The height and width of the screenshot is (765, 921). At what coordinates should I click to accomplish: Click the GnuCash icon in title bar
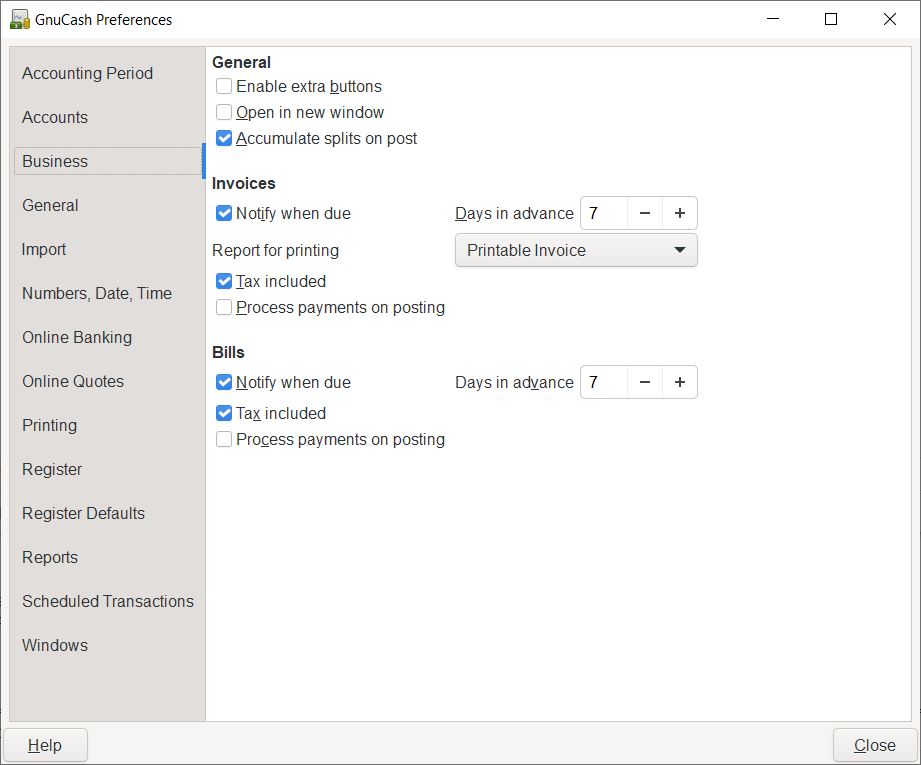19,19
